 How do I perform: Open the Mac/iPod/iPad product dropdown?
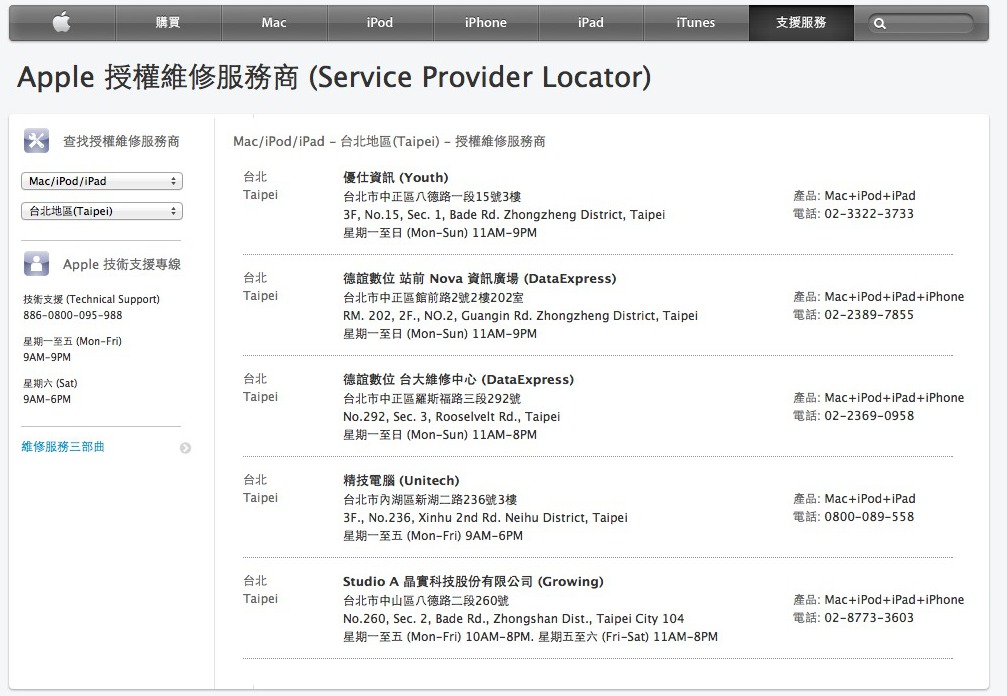click(x=102, y=181)
